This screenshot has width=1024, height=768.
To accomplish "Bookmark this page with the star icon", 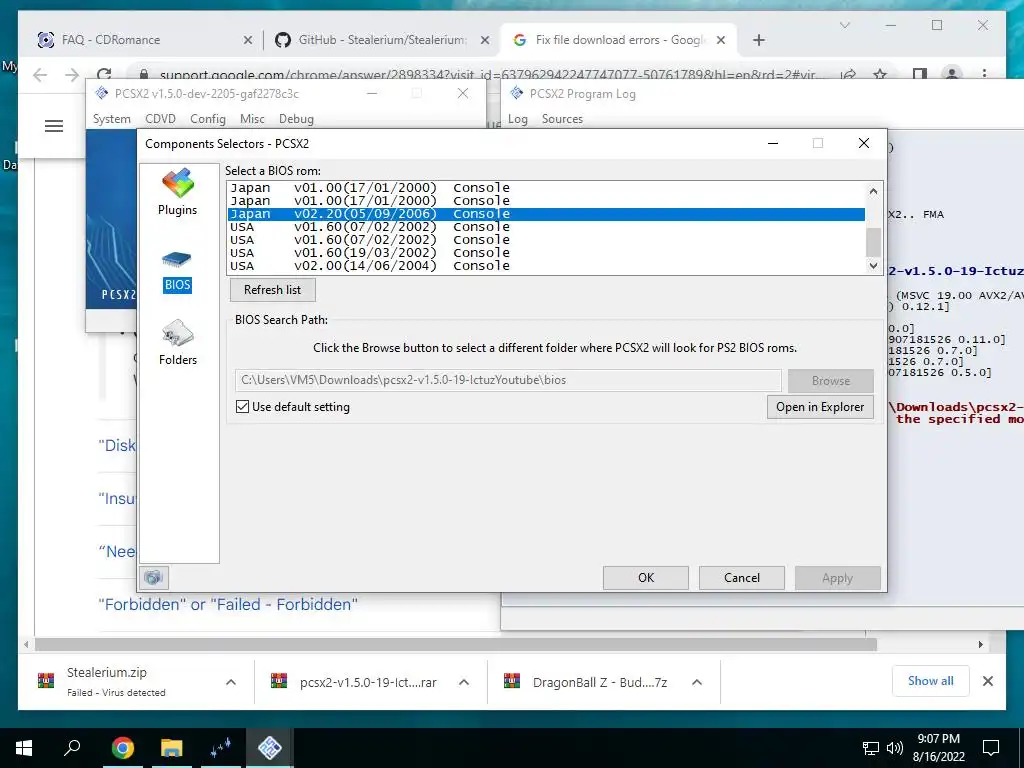I will click(880, 74).
